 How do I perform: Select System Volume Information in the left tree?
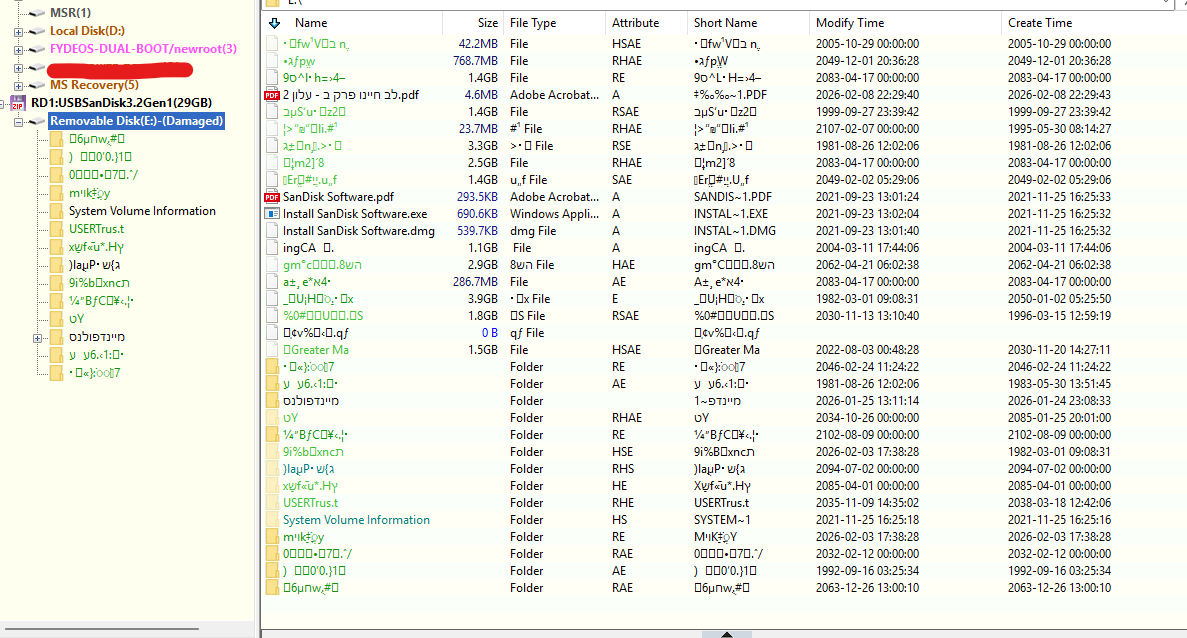[142, 211]
